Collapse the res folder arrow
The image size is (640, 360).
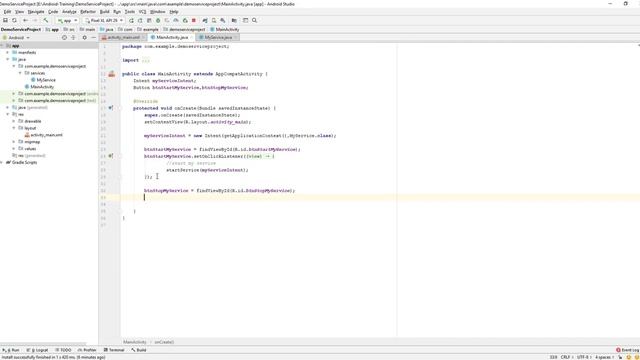8,114
